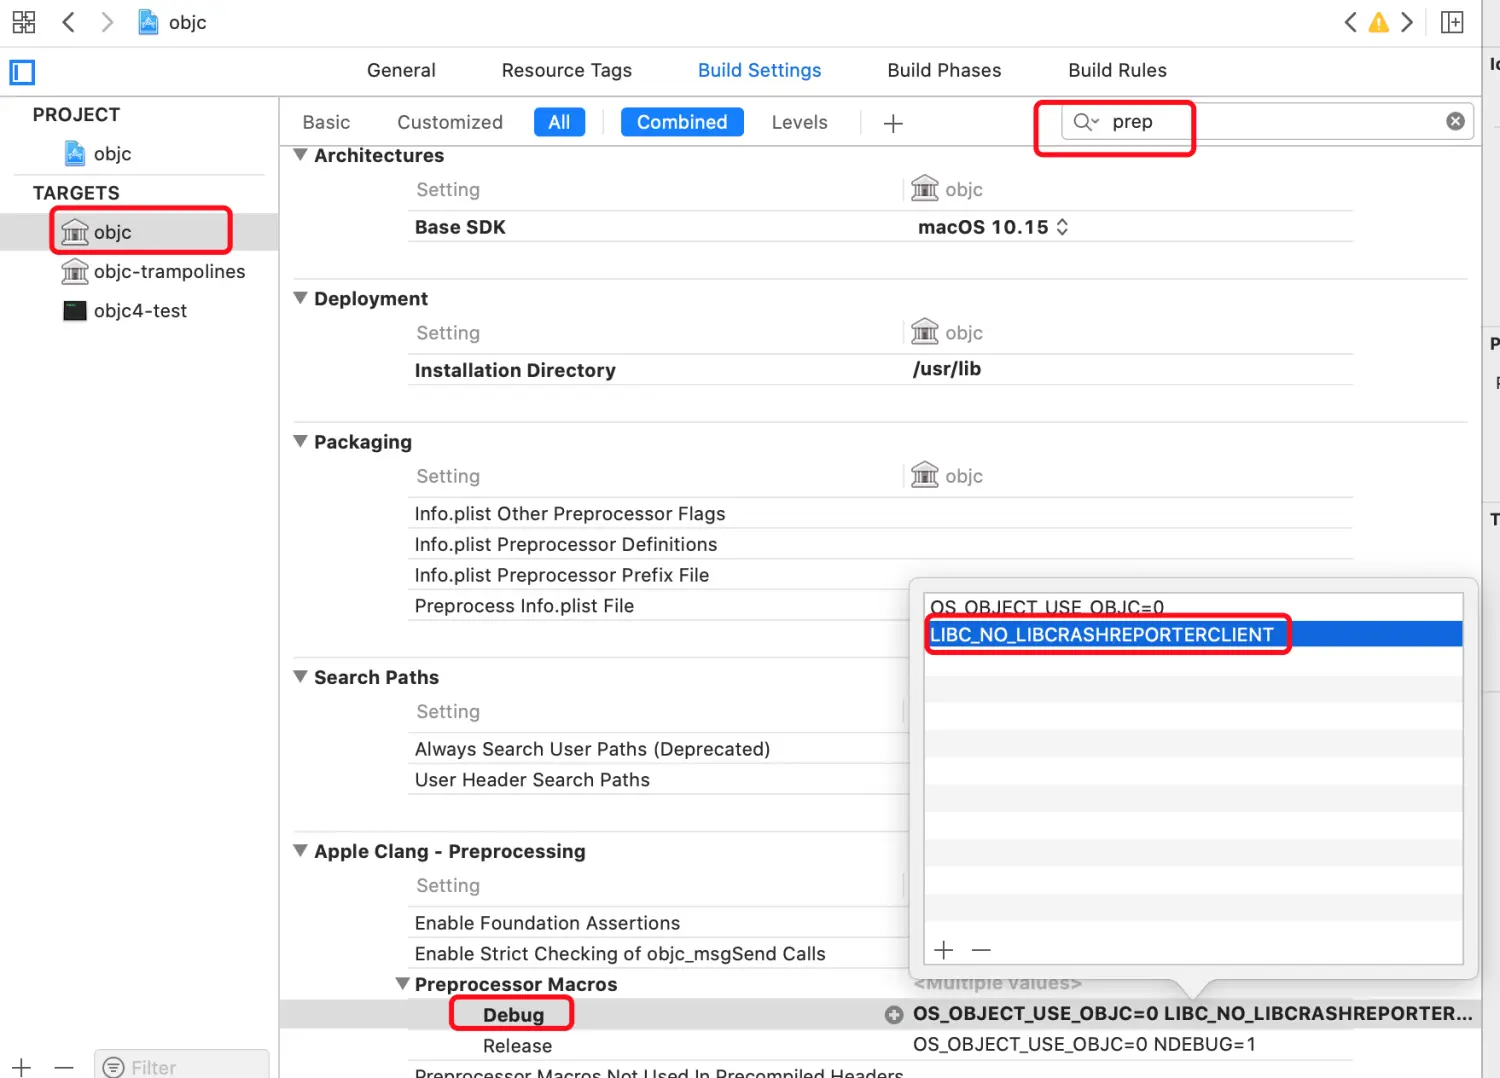
Task: Clear the search field text
Action: pos(1455,121)
